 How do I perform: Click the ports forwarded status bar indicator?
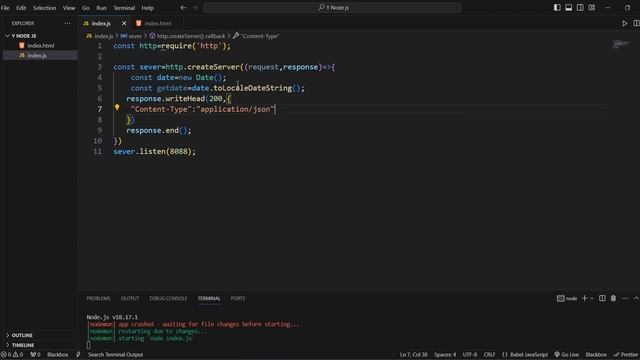coord(36,355)
